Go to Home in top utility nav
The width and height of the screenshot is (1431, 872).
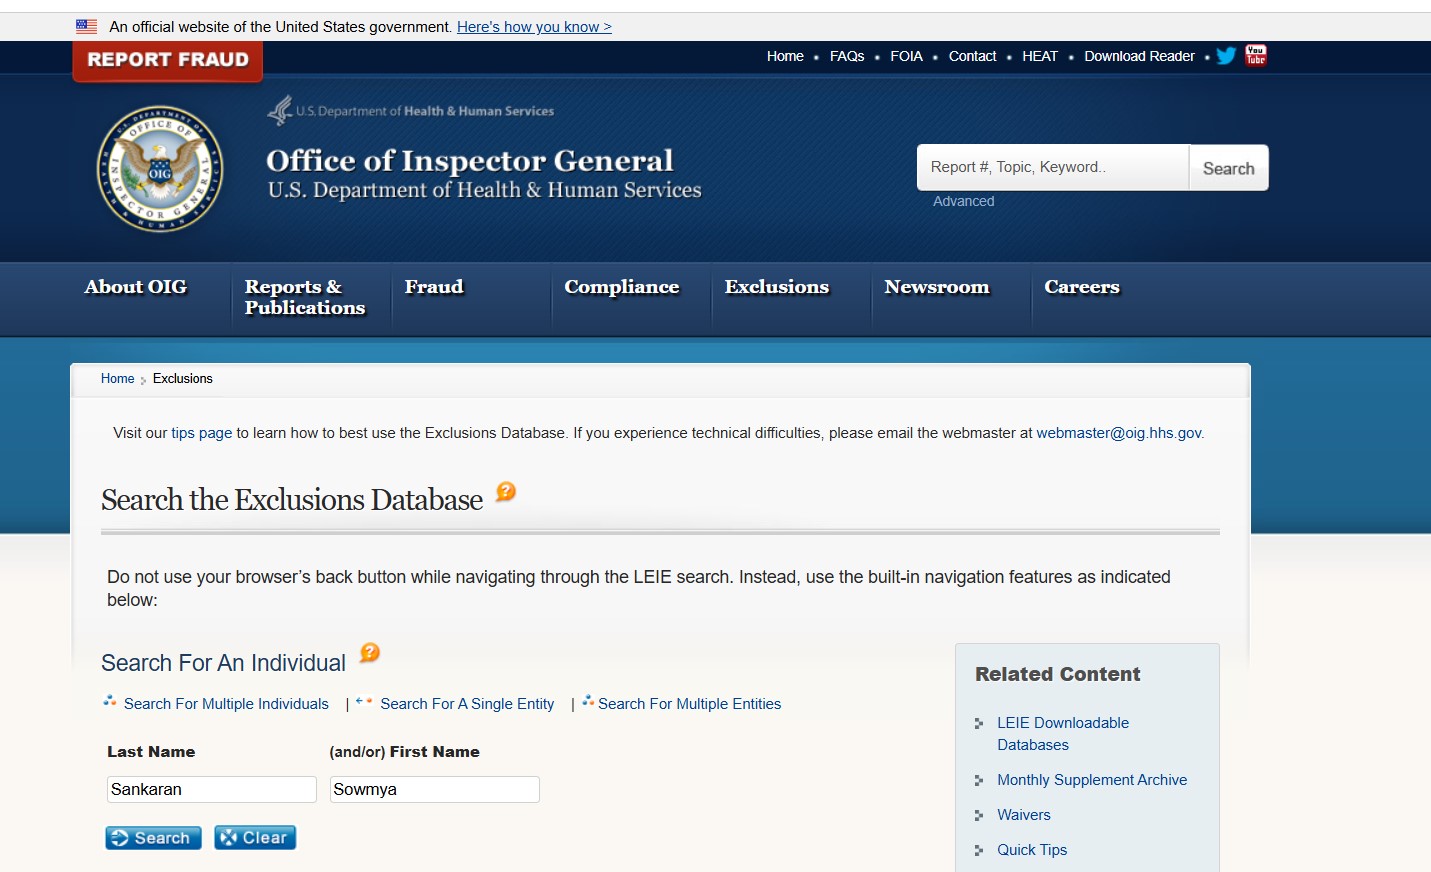[785, 56]
